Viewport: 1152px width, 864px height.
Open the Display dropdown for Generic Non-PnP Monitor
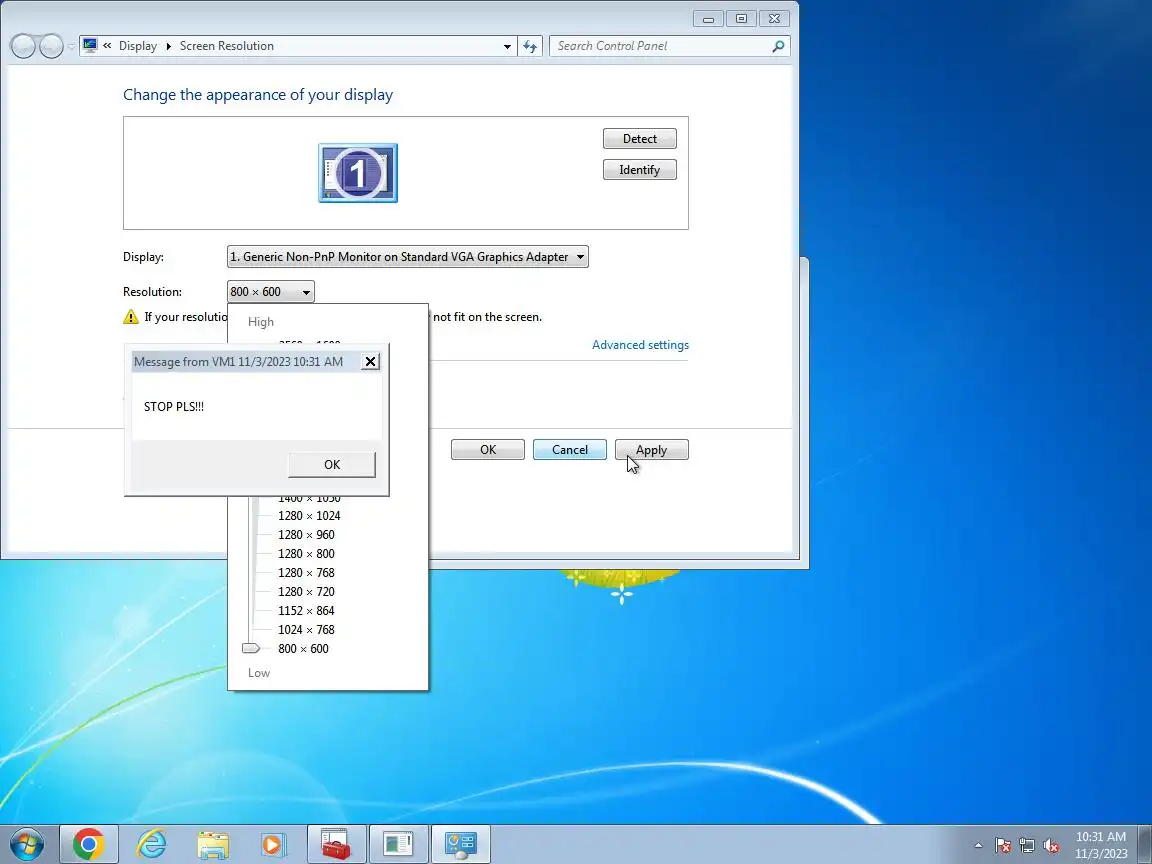pyautogui.click(x=408, y=256)
